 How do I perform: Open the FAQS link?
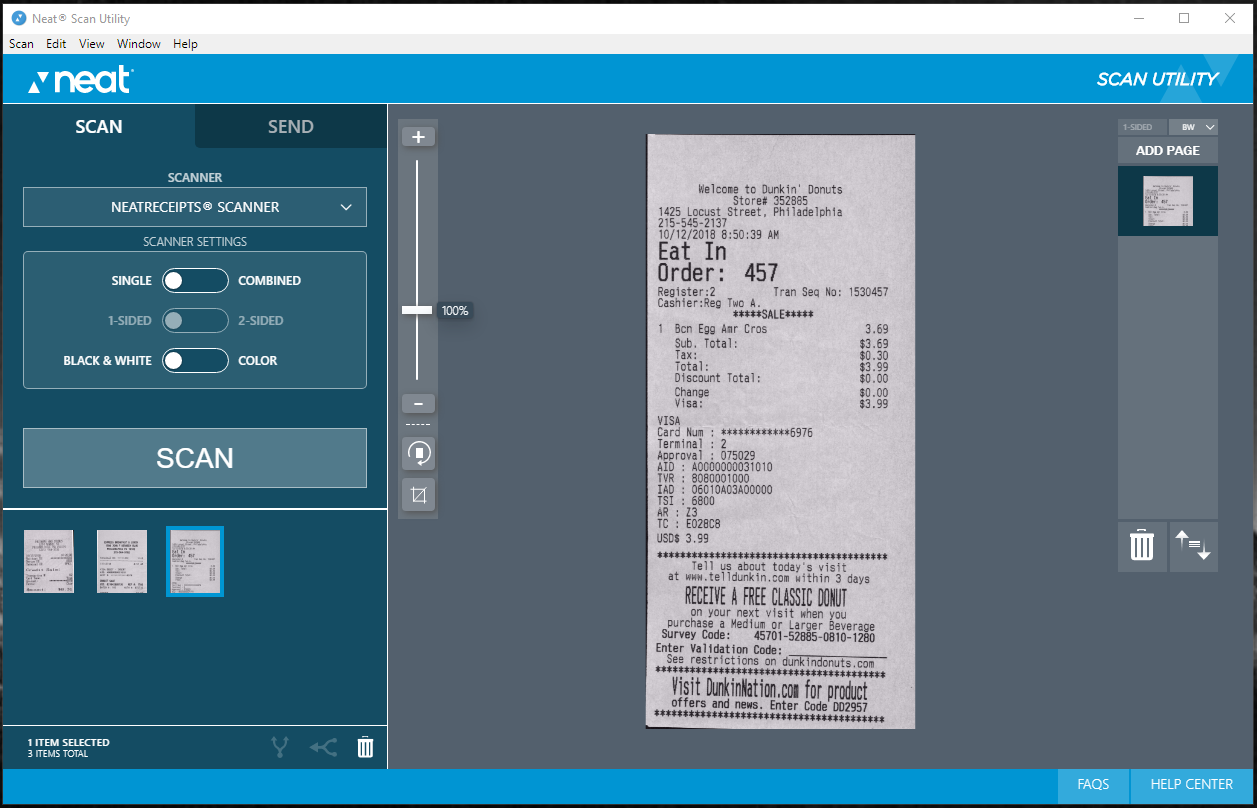1093,785
